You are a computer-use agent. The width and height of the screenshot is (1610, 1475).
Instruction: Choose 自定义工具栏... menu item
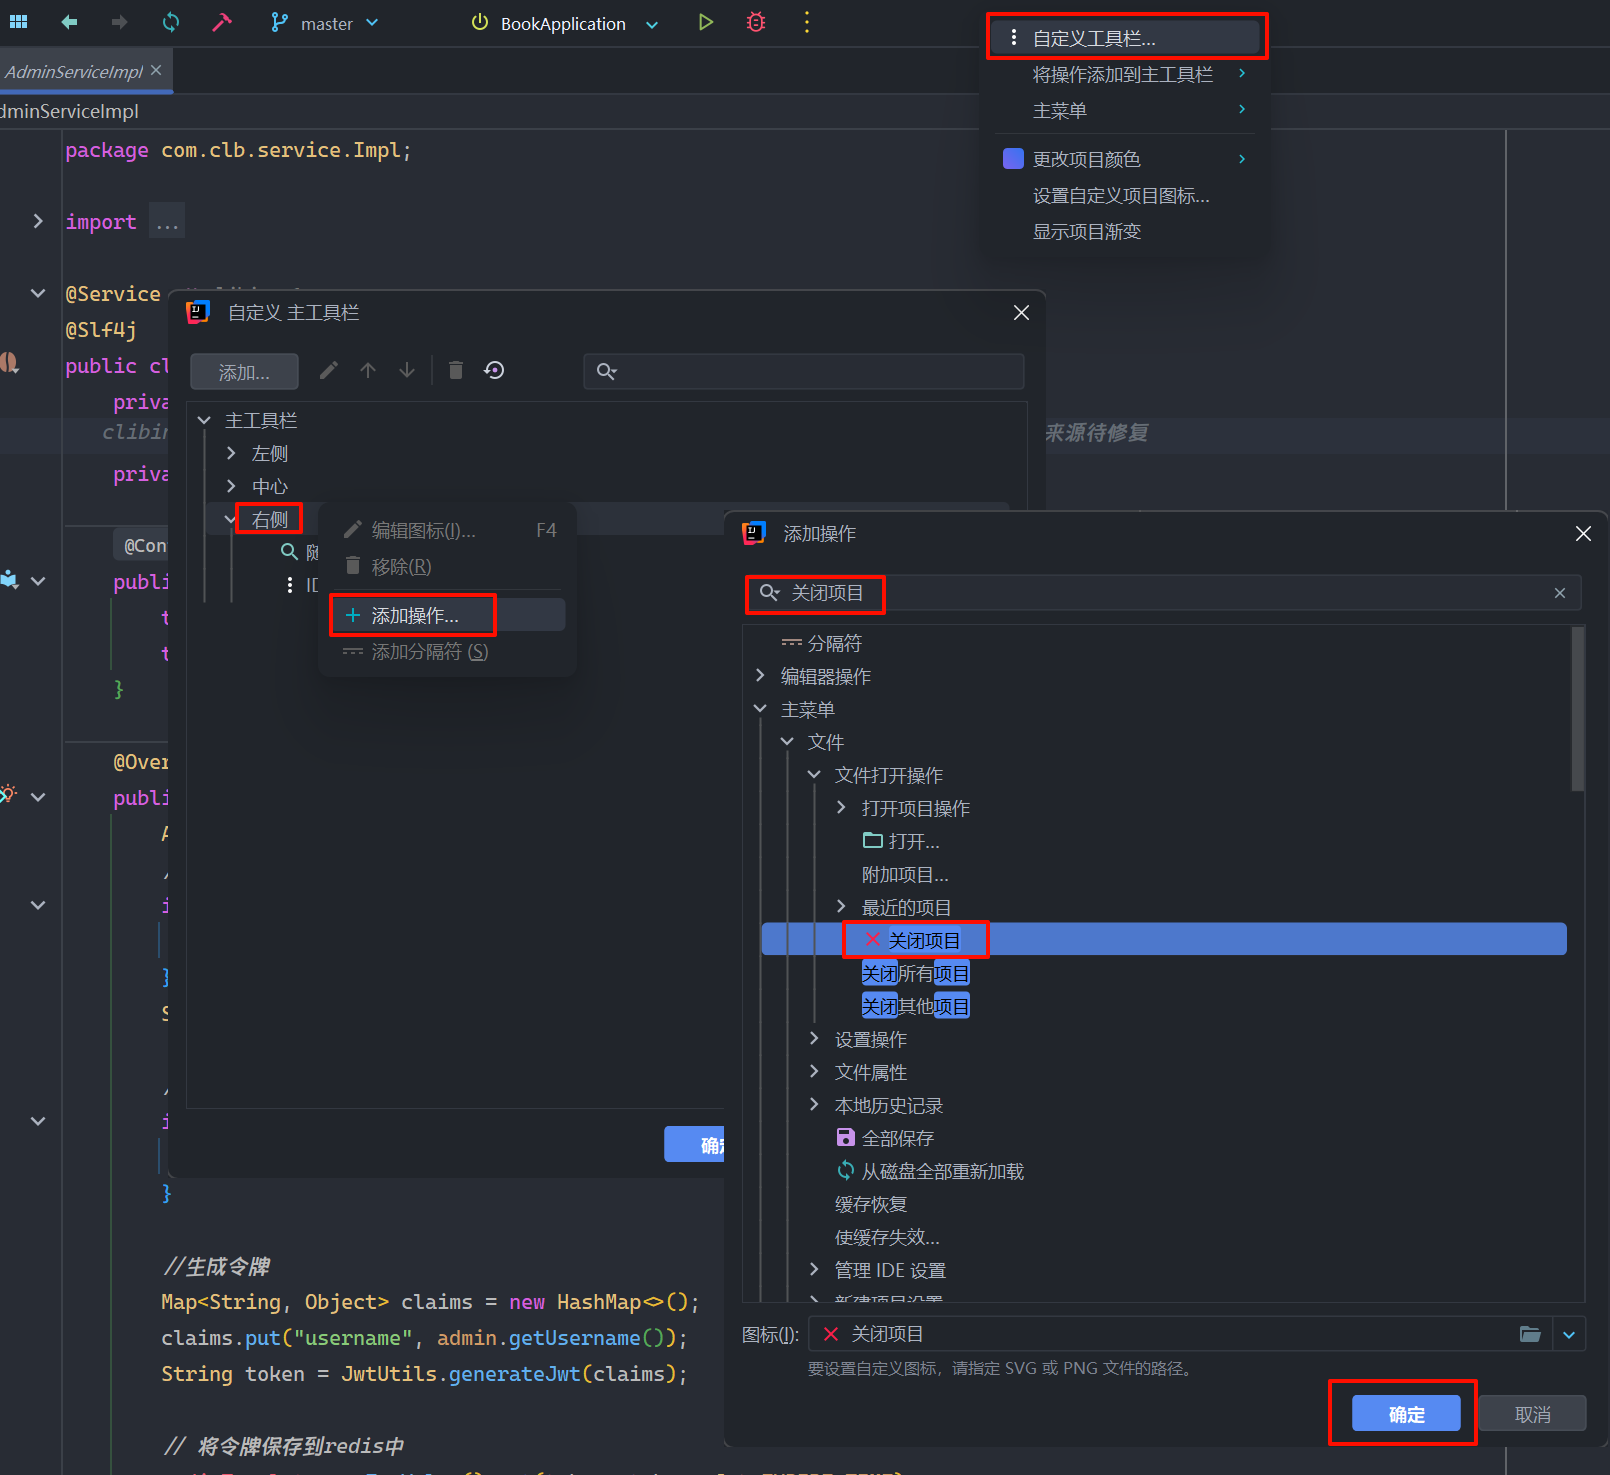point(1093,38)
